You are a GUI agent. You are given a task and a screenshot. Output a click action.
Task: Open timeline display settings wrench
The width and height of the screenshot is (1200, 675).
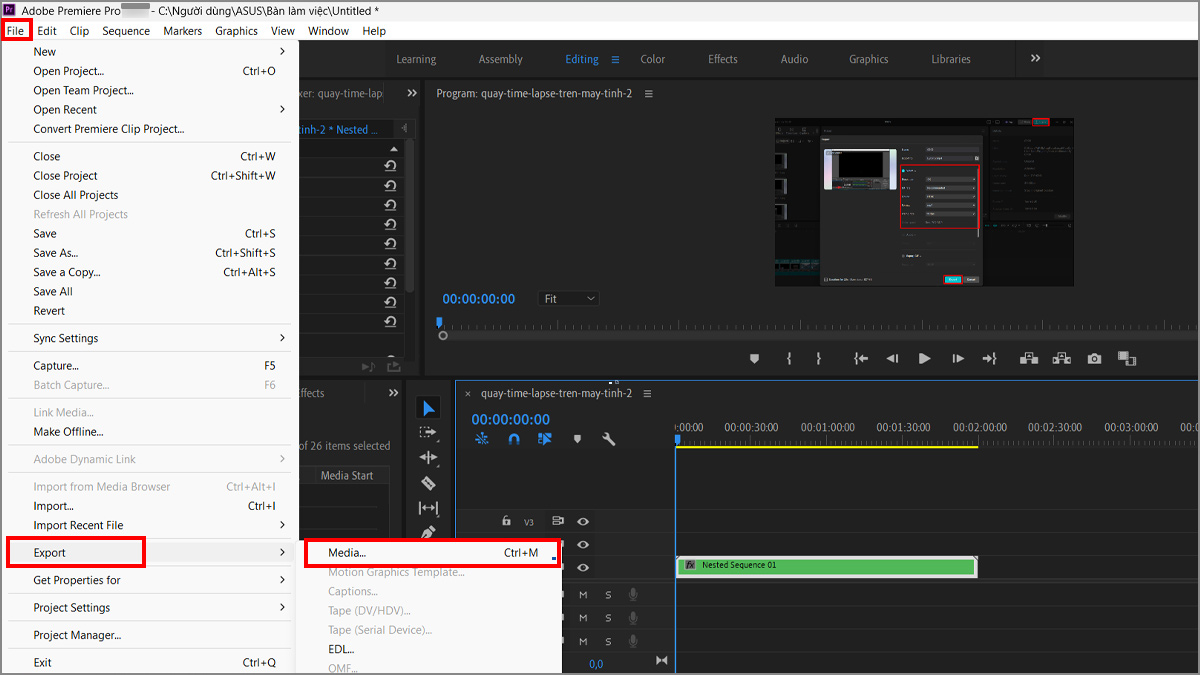click(608, 438)
